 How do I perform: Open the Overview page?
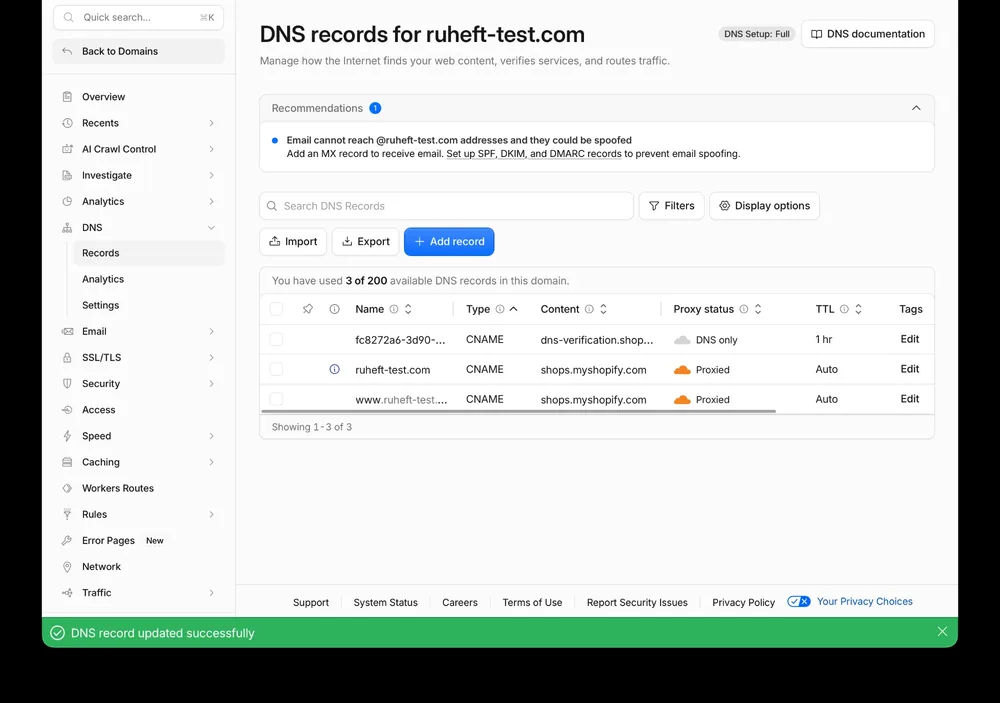click(x=138, y=97)
